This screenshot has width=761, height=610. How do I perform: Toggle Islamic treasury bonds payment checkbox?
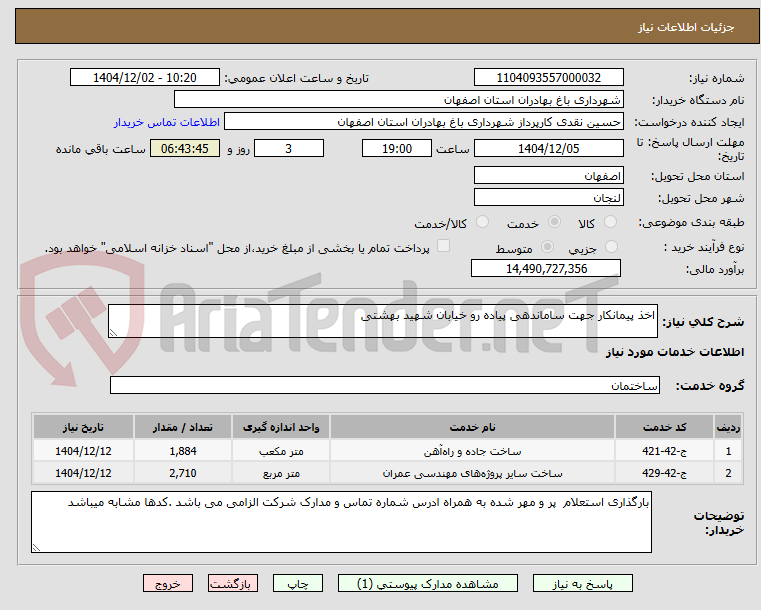(x=443, y=246)
